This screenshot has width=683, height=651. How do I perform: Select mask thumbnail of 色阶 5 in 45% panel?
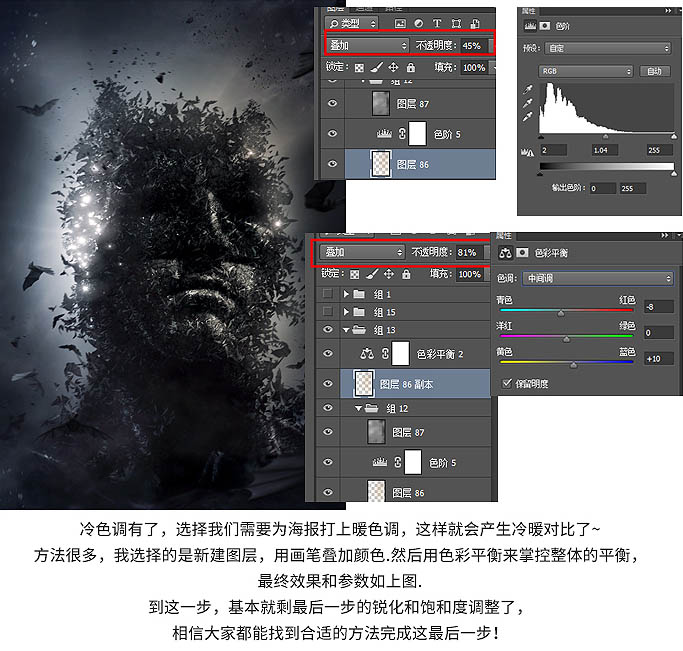(x=417, y=133)
